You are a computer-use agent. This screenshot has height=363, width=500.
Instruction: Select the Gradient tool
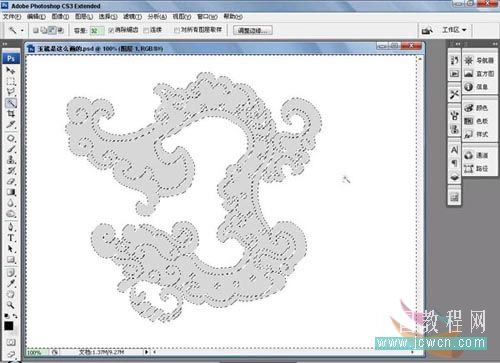click(x=11, y=192)
